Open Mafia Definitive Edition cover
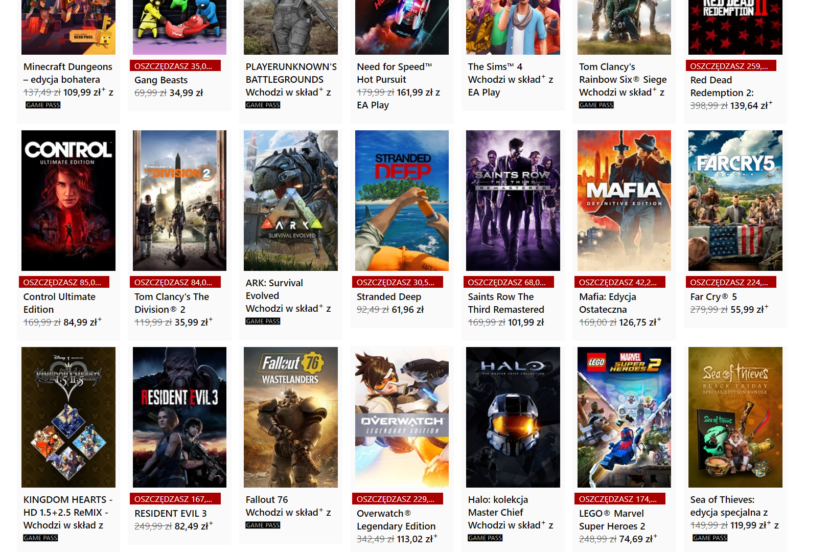Screen dimensions: 829x552 [624, 200]
